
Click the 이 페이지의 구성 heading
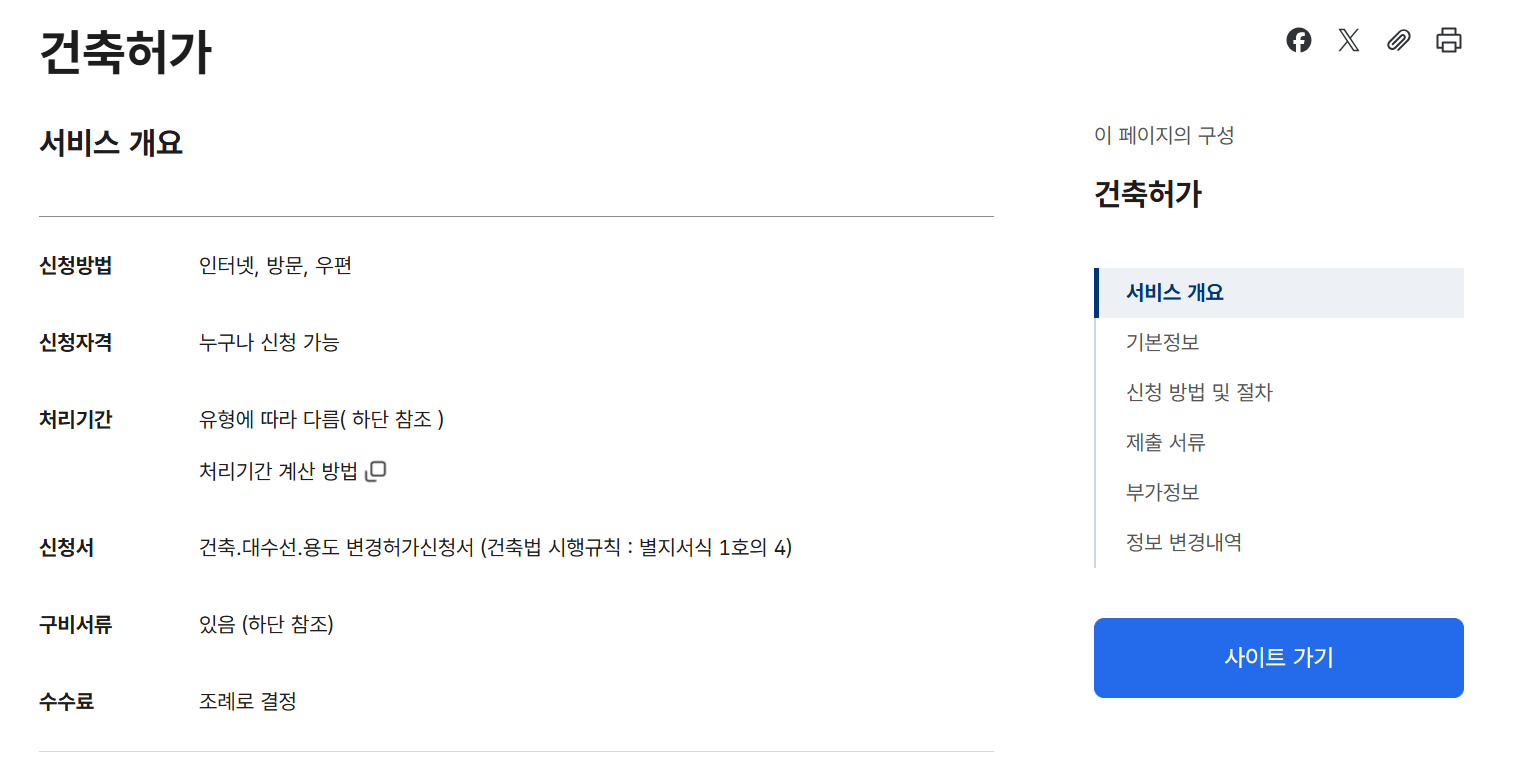(x=1164, y=135)
